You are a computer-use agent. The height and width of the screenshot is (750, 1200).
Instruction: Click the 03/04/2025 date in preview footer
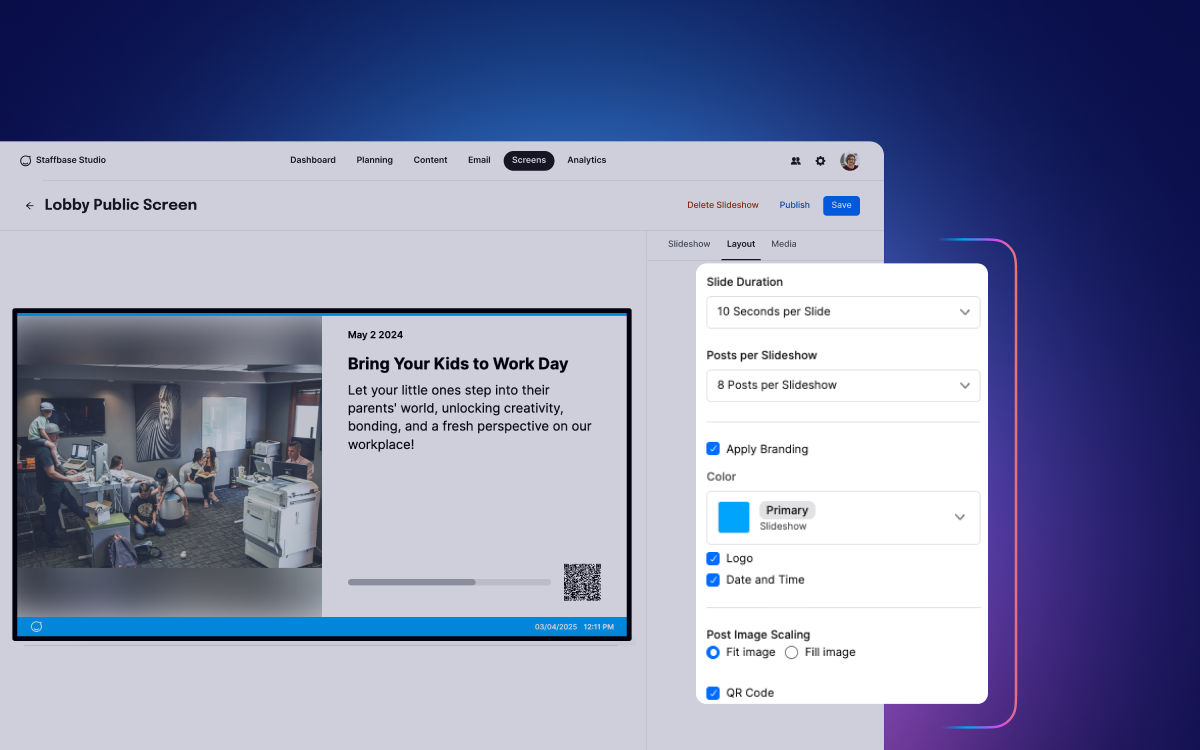[x=557, y=627]
